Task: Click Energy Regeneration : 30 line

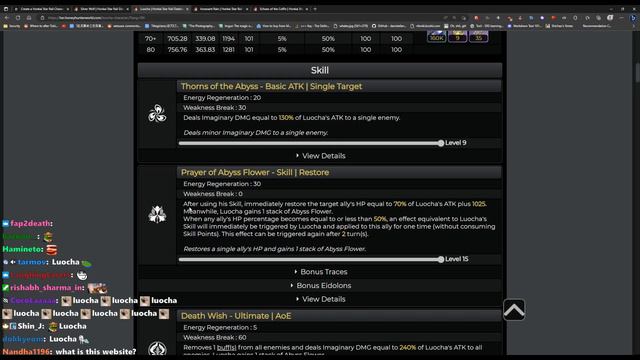Action: 222,184
